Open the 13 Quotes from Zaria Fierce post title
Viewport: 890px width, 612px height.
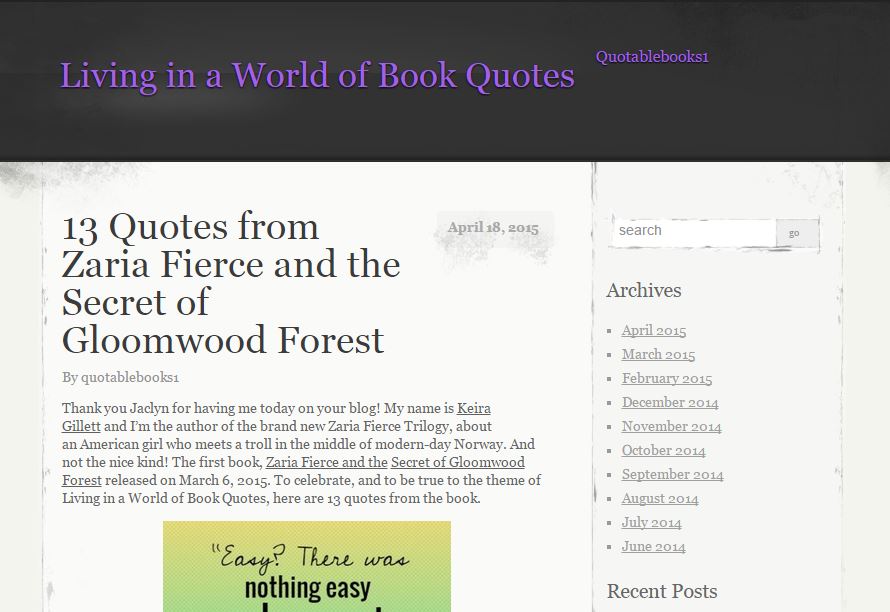231,283
